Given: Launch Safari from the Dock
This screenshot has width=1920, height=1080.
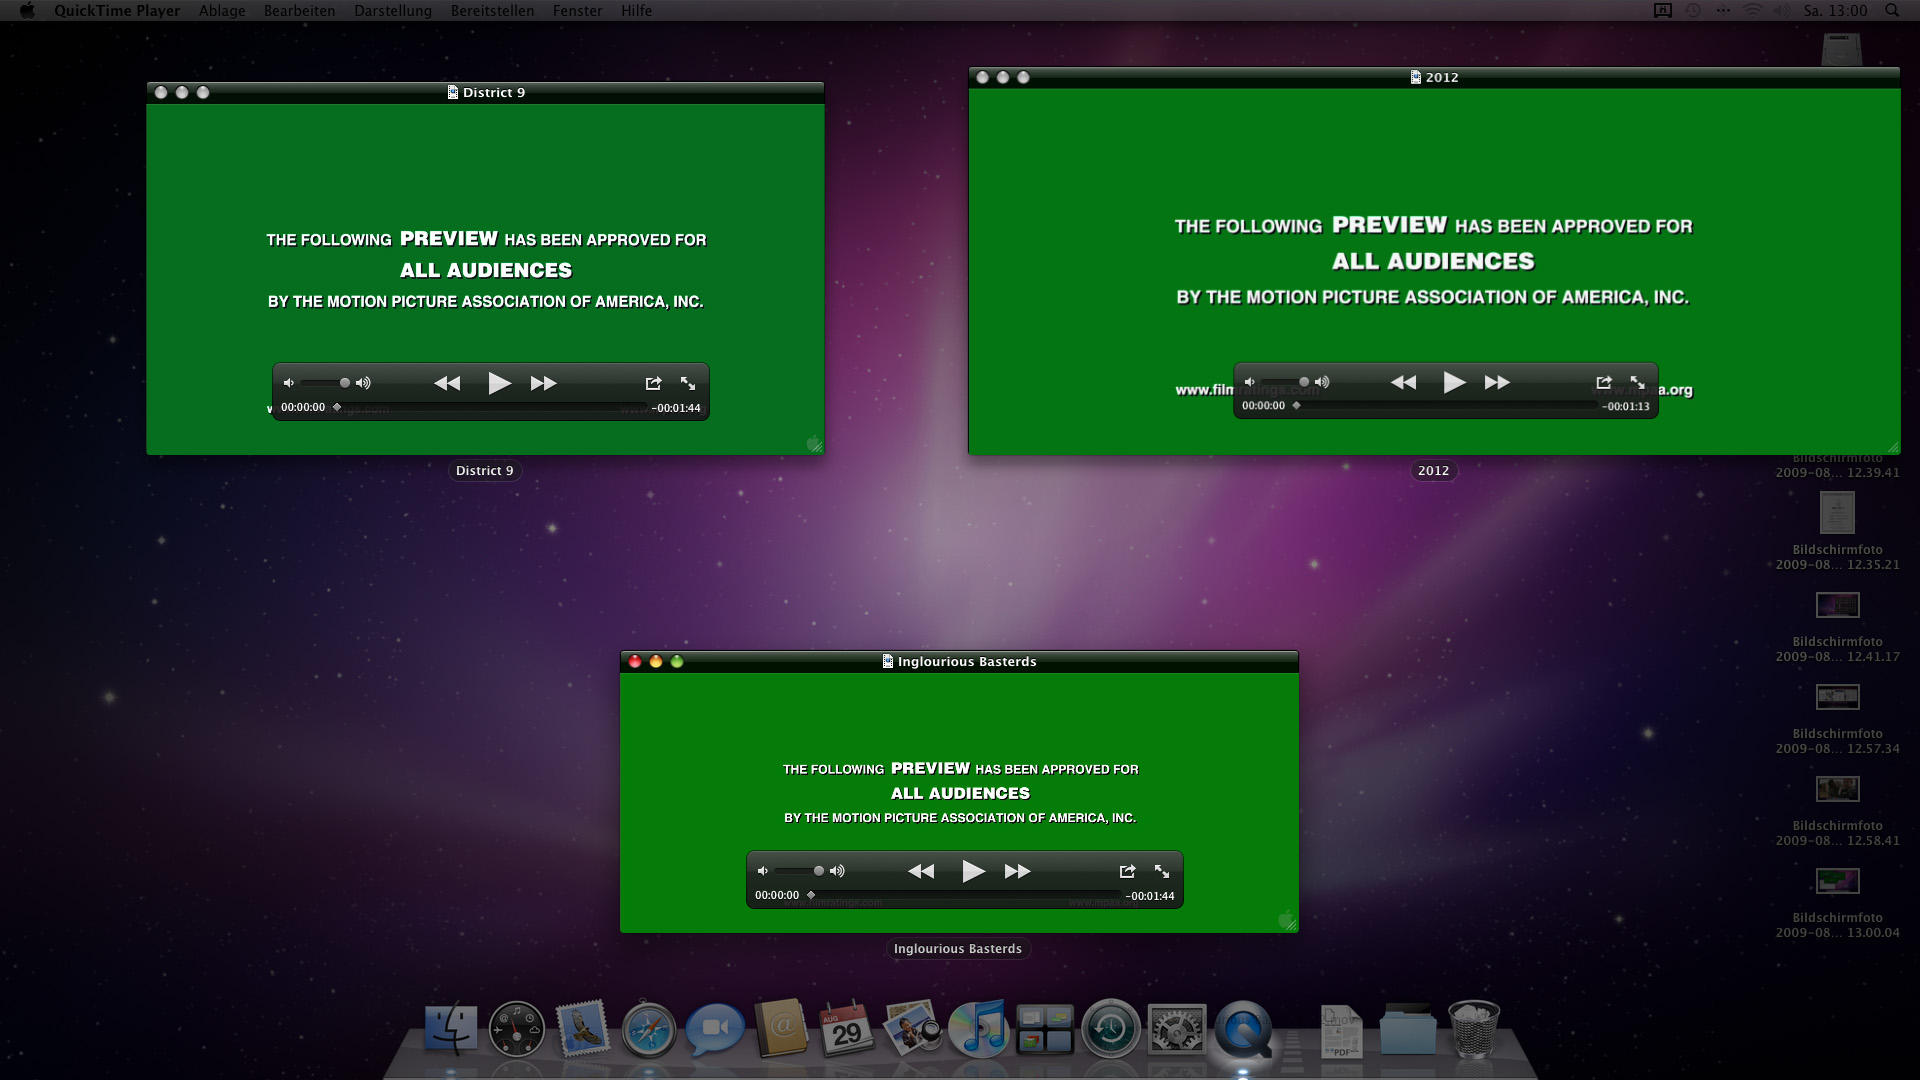Looking at the screenshot, I should 648,1030.
